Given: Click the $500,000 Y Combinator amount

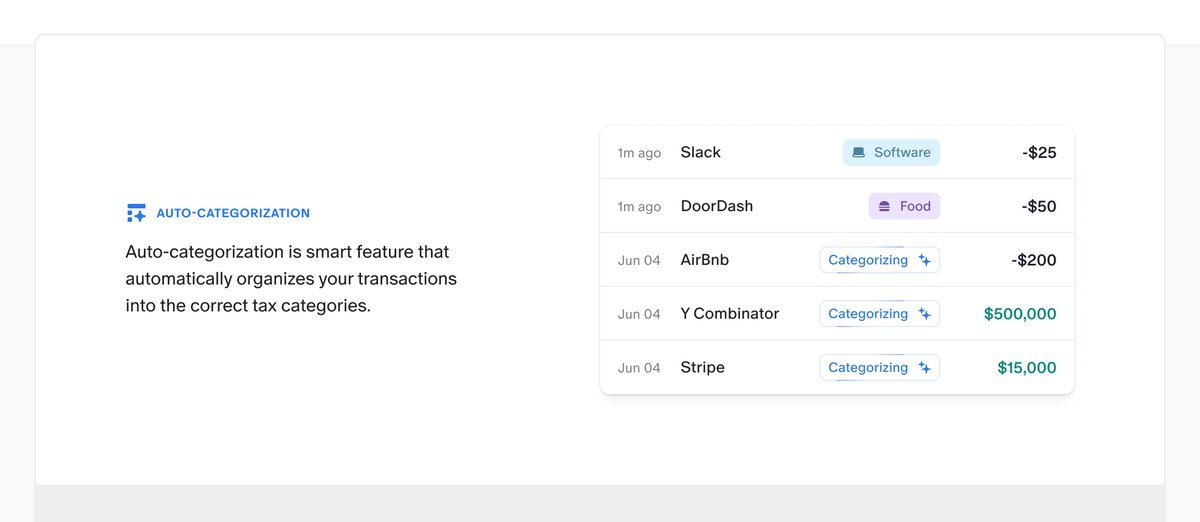Looking at the screenshot, I should 1020,314.
